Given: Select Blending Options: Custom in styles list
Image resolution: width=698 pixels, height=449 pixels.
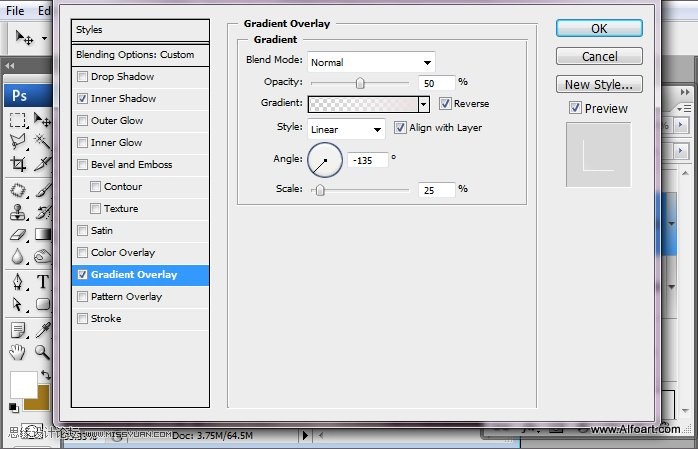Looking at the screenshot, I should (x=141, y=55).
